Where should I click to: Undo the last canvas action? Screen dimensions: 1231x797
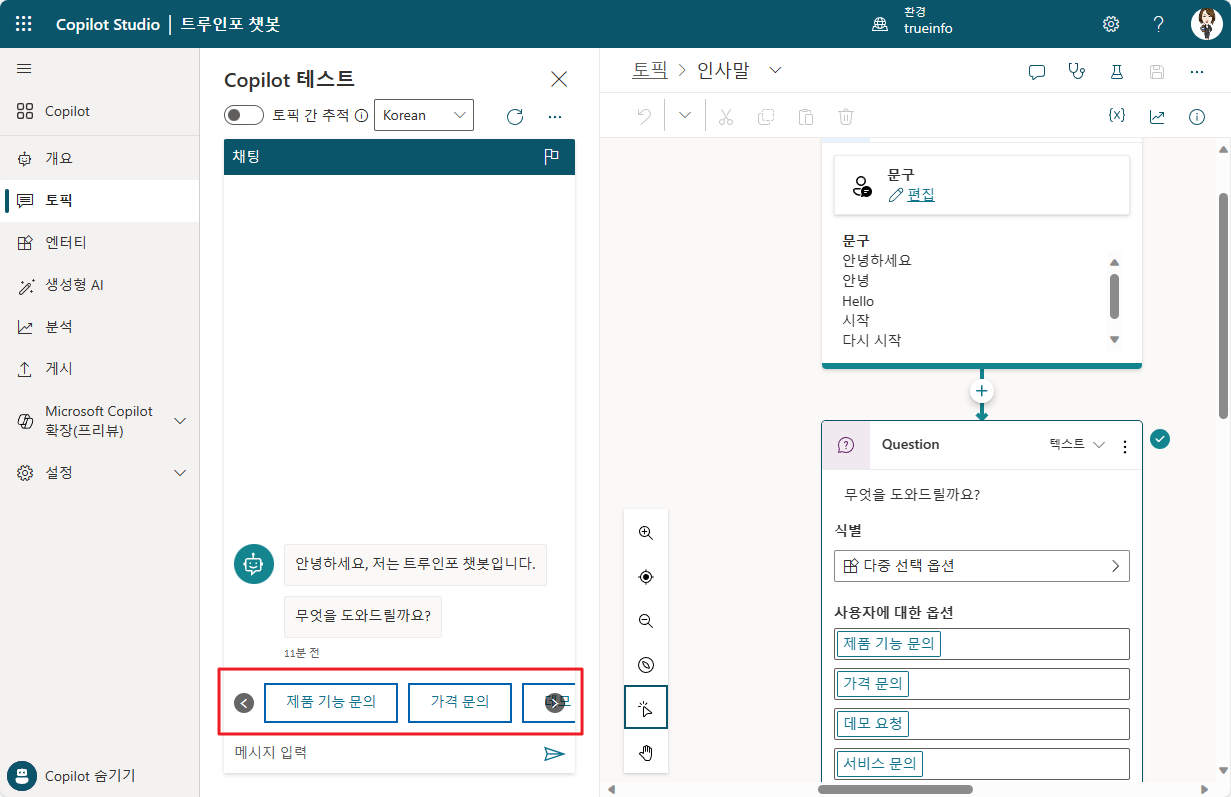[x=644, y=116]
